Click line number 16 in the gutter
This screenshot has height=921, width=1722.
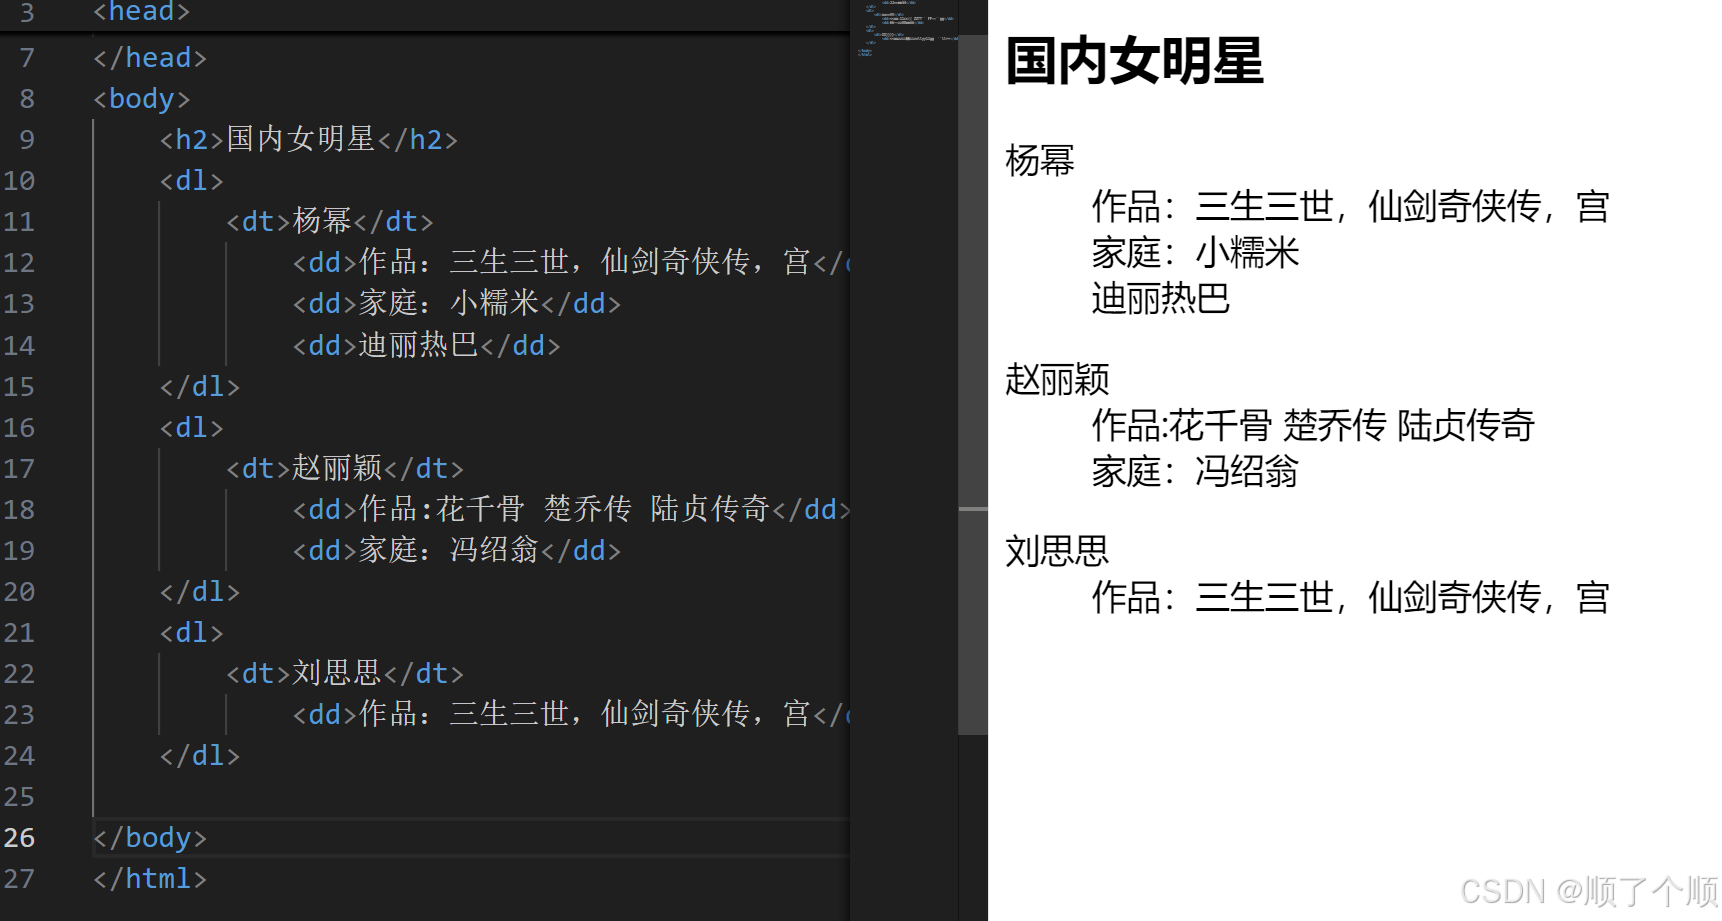[x=19, y=428]
